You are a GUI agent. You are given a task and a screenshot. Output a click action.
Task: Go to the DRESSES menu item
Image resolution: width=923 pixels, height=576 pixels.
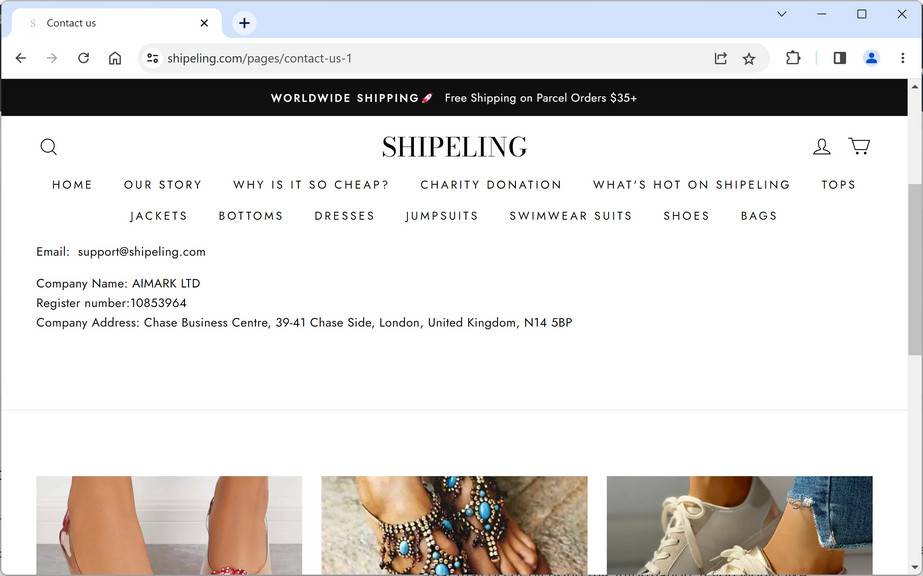[344, 216]
